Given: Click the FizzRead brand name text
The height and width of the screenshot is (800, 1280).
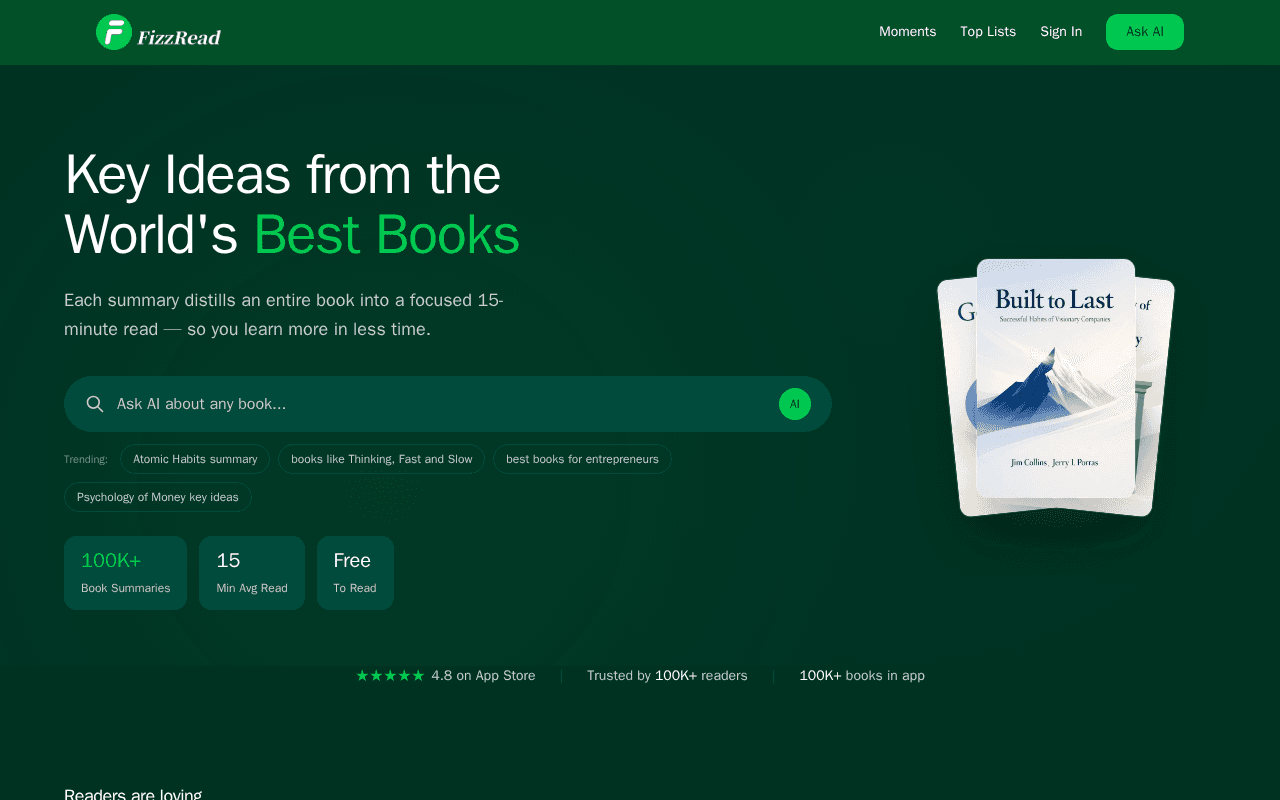Looking at the screenshot, I should coord(180,38).
